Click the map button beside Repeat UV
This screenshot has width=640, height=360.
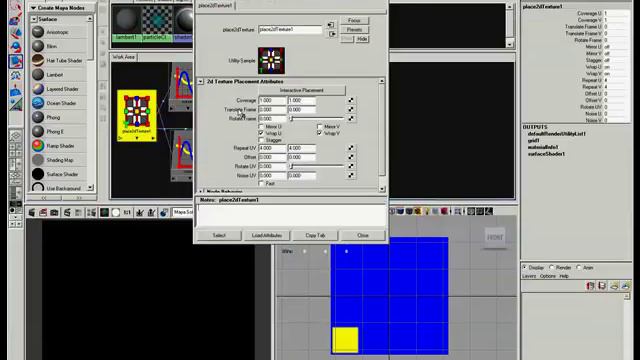point(351,148)
